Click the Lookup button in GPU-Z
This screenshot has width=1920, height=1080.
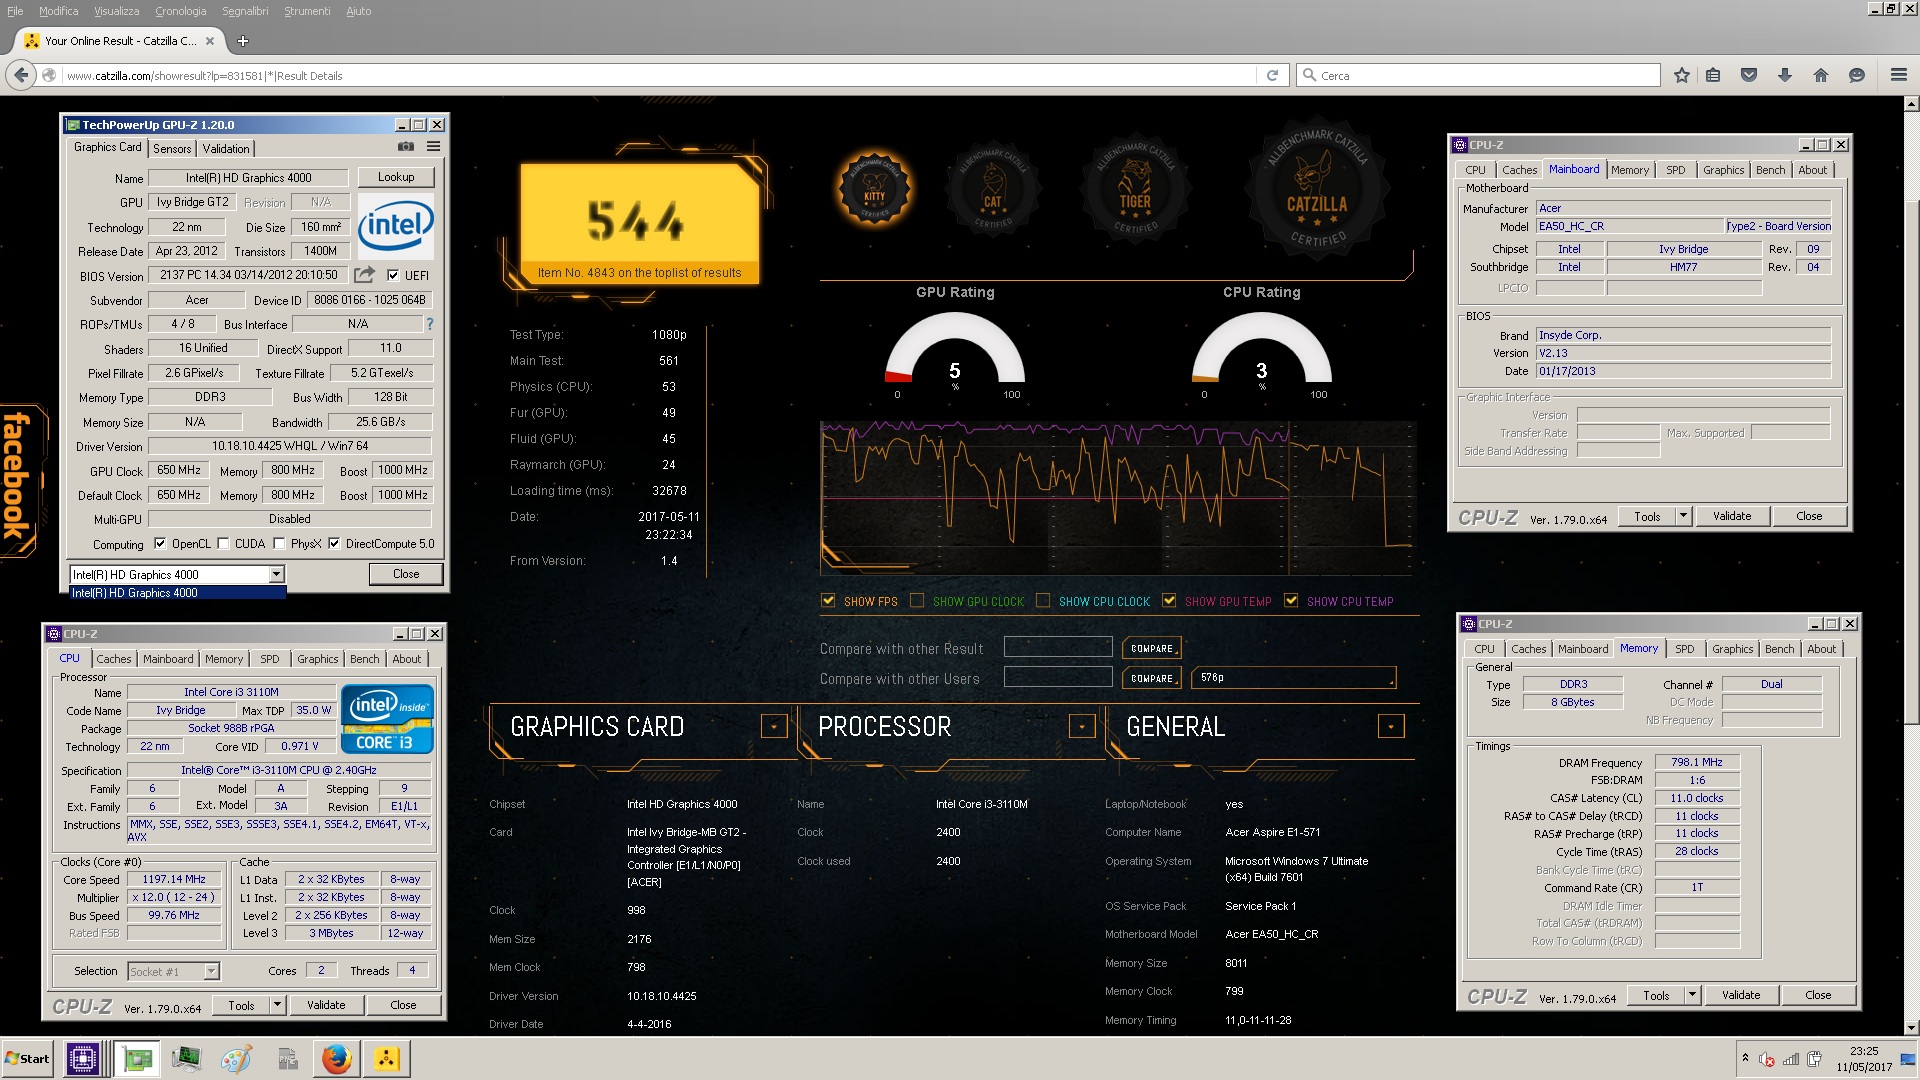396,177
